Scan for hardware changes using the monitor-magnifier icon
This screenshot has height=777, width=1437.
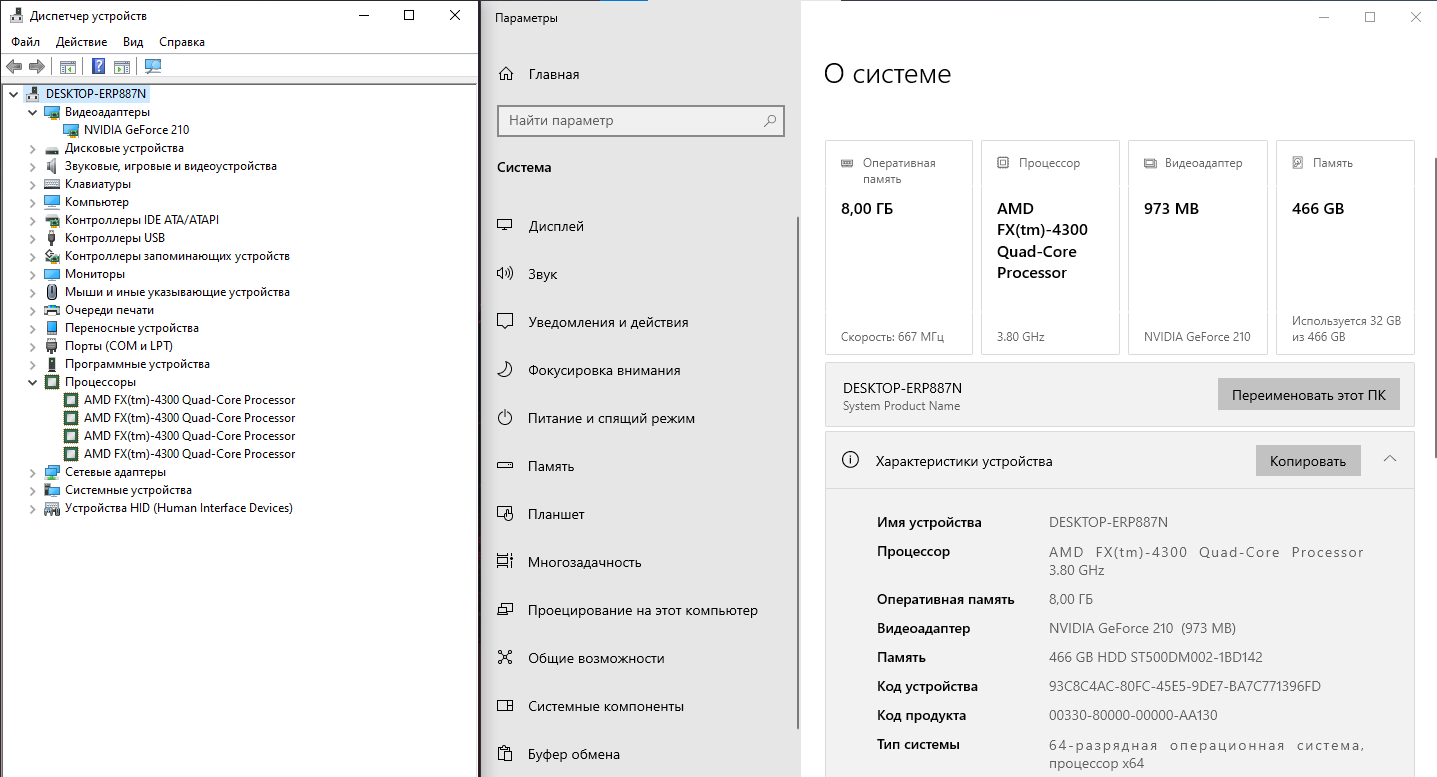pos(153,67)
